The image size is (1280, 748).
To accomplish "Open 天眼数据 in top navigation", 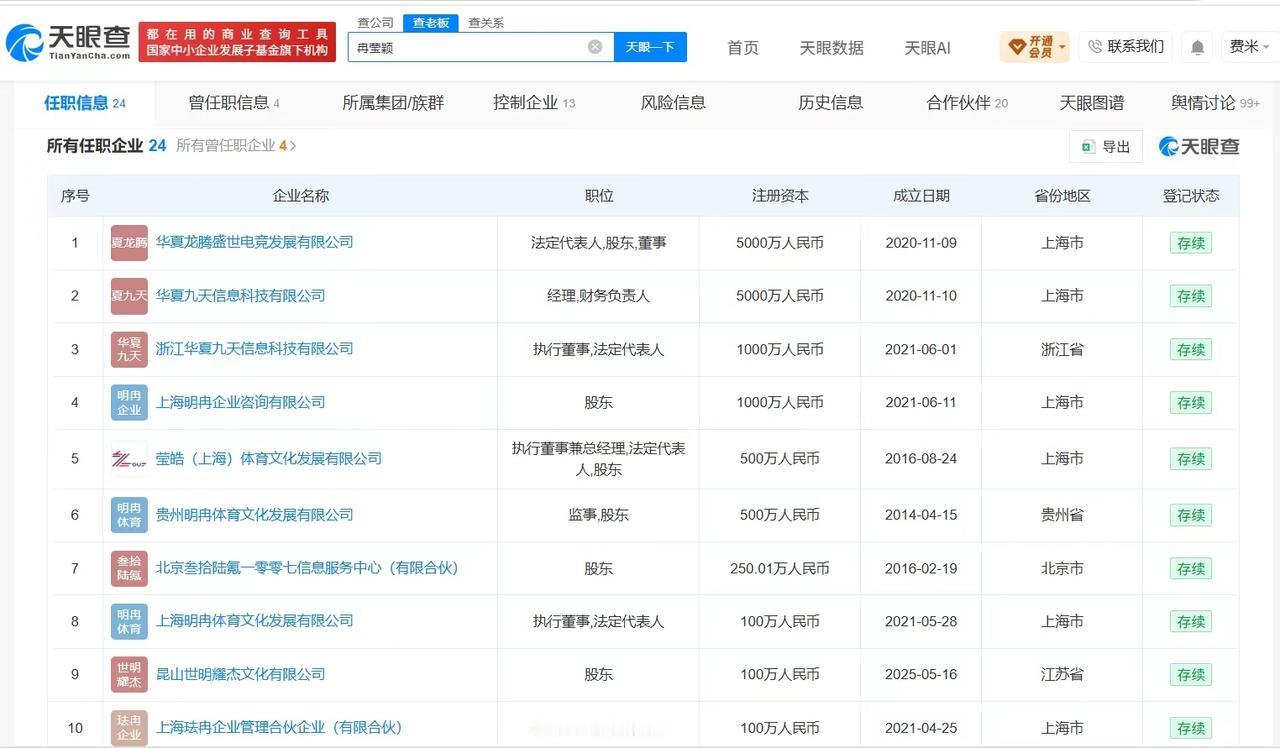I will 831,48.
